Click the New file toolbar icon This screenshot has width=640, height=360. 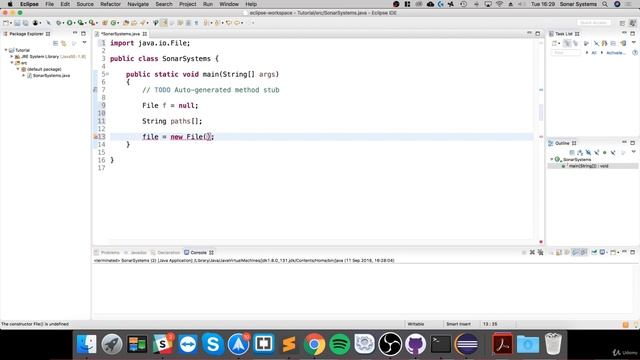[6, 23]
